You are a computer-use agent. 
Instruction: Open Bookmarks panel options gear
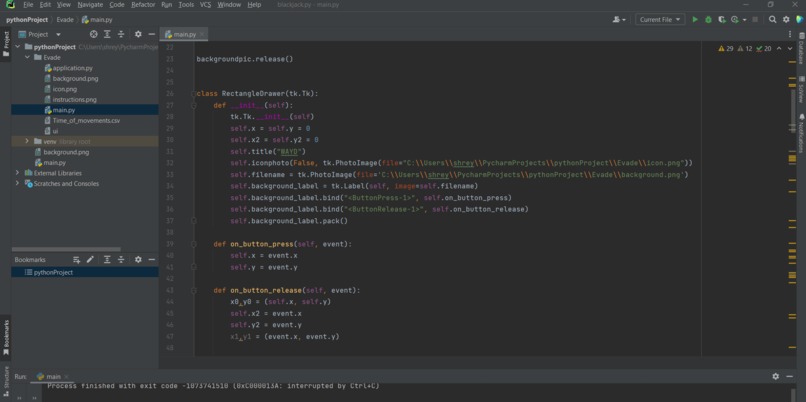[138, 260]
